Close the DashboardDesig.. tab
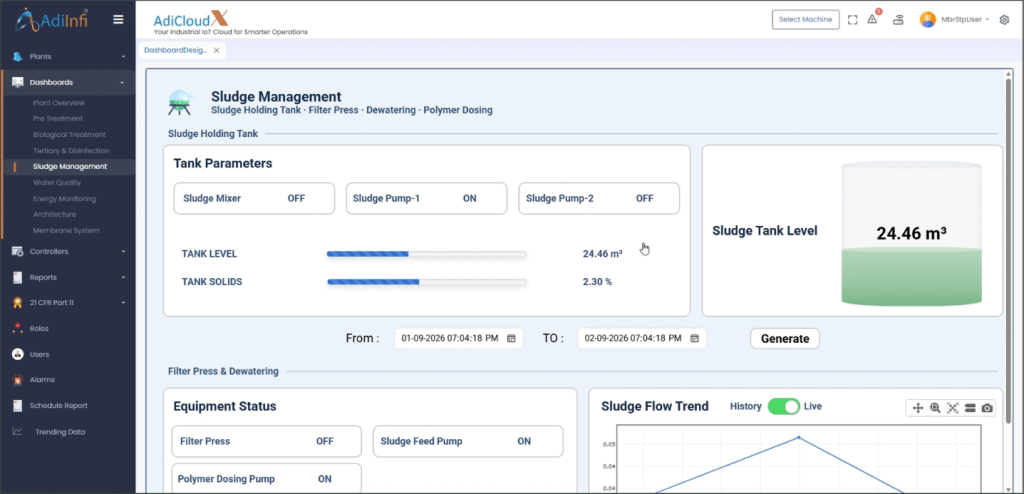1024x494 pixels. (x=216, y=50)
